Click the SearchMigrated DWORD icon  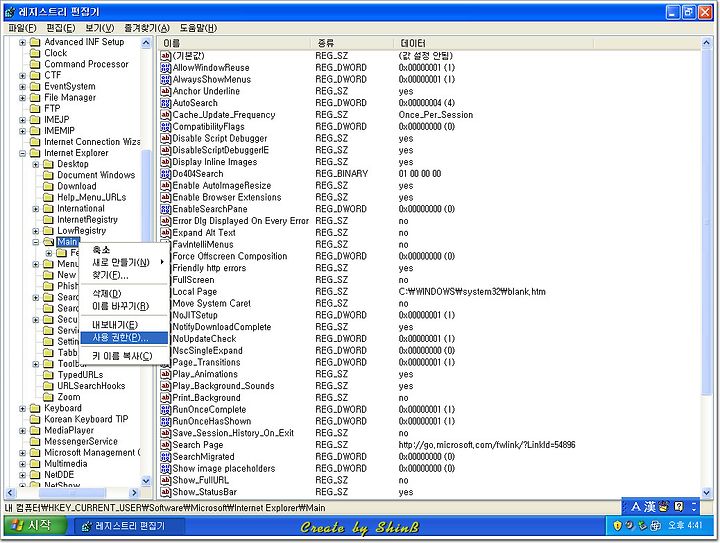(x=165, y=457)
